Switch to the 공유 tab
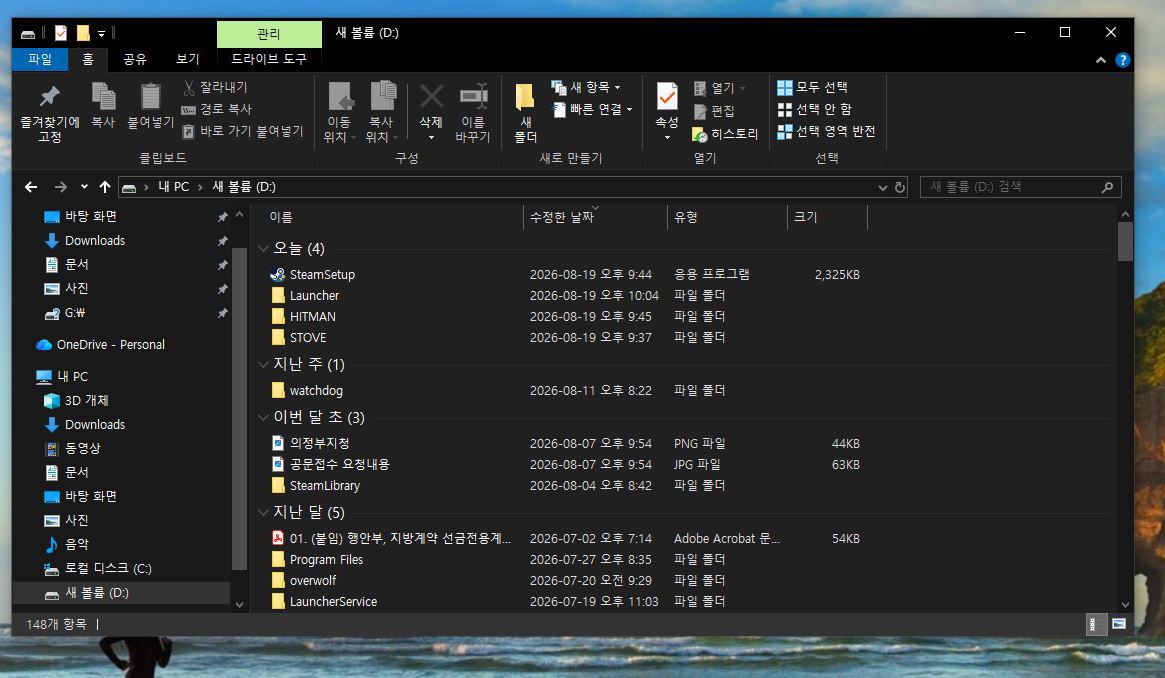Viewport: 1165px width, 678px height. 134,59
